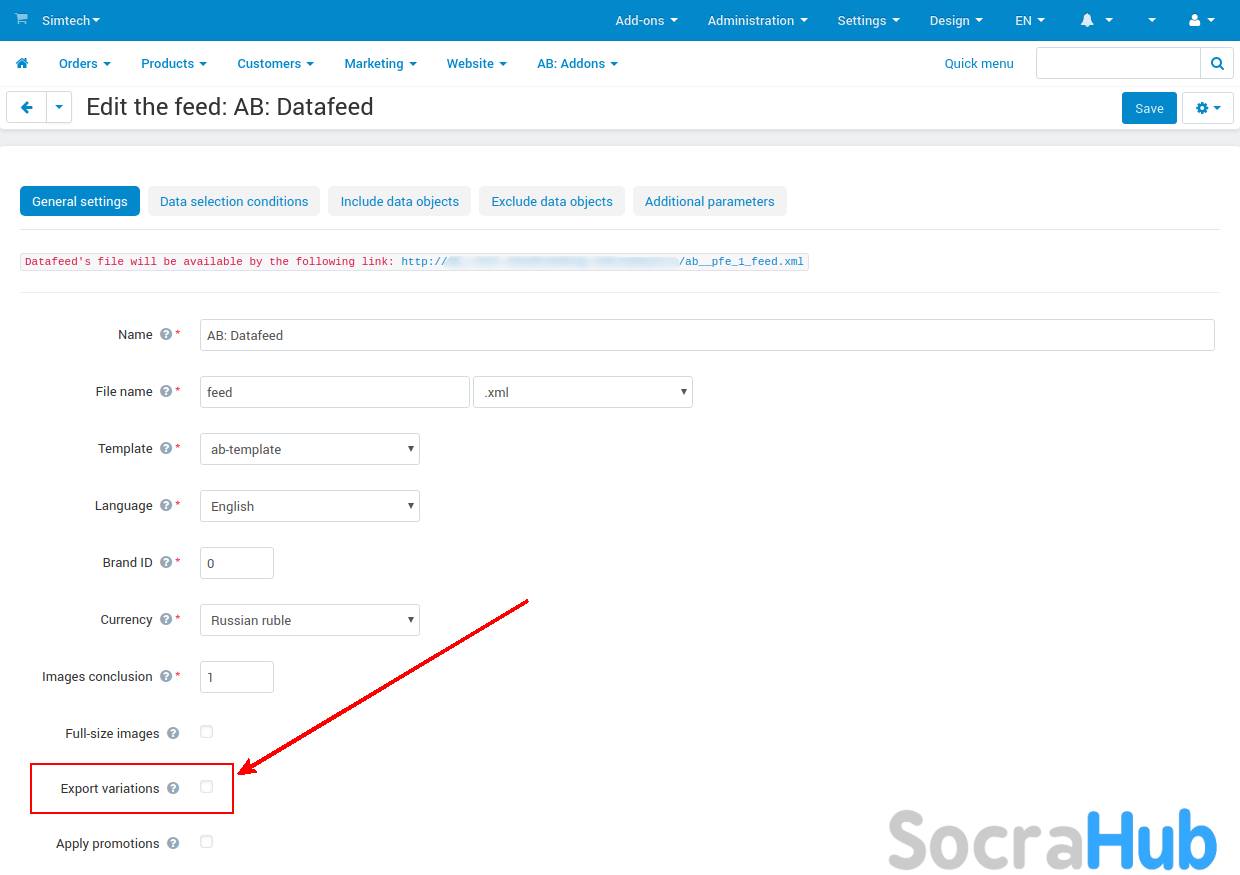Click the Images conclusion input field
The width and height of the screenshot is (1240, 875).
(x=237, y=677)
